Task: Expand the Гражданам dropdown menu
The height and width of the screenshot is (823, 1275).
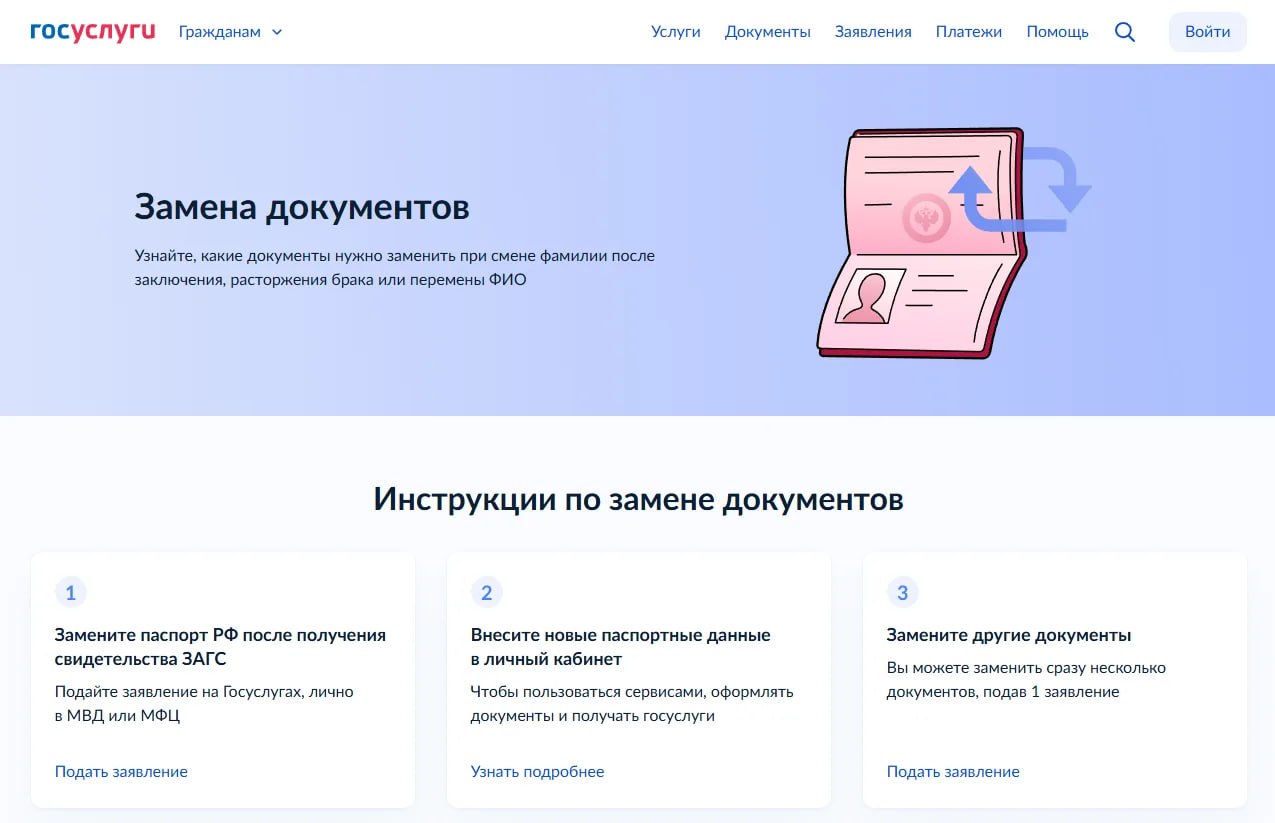Action: point(219,31)
